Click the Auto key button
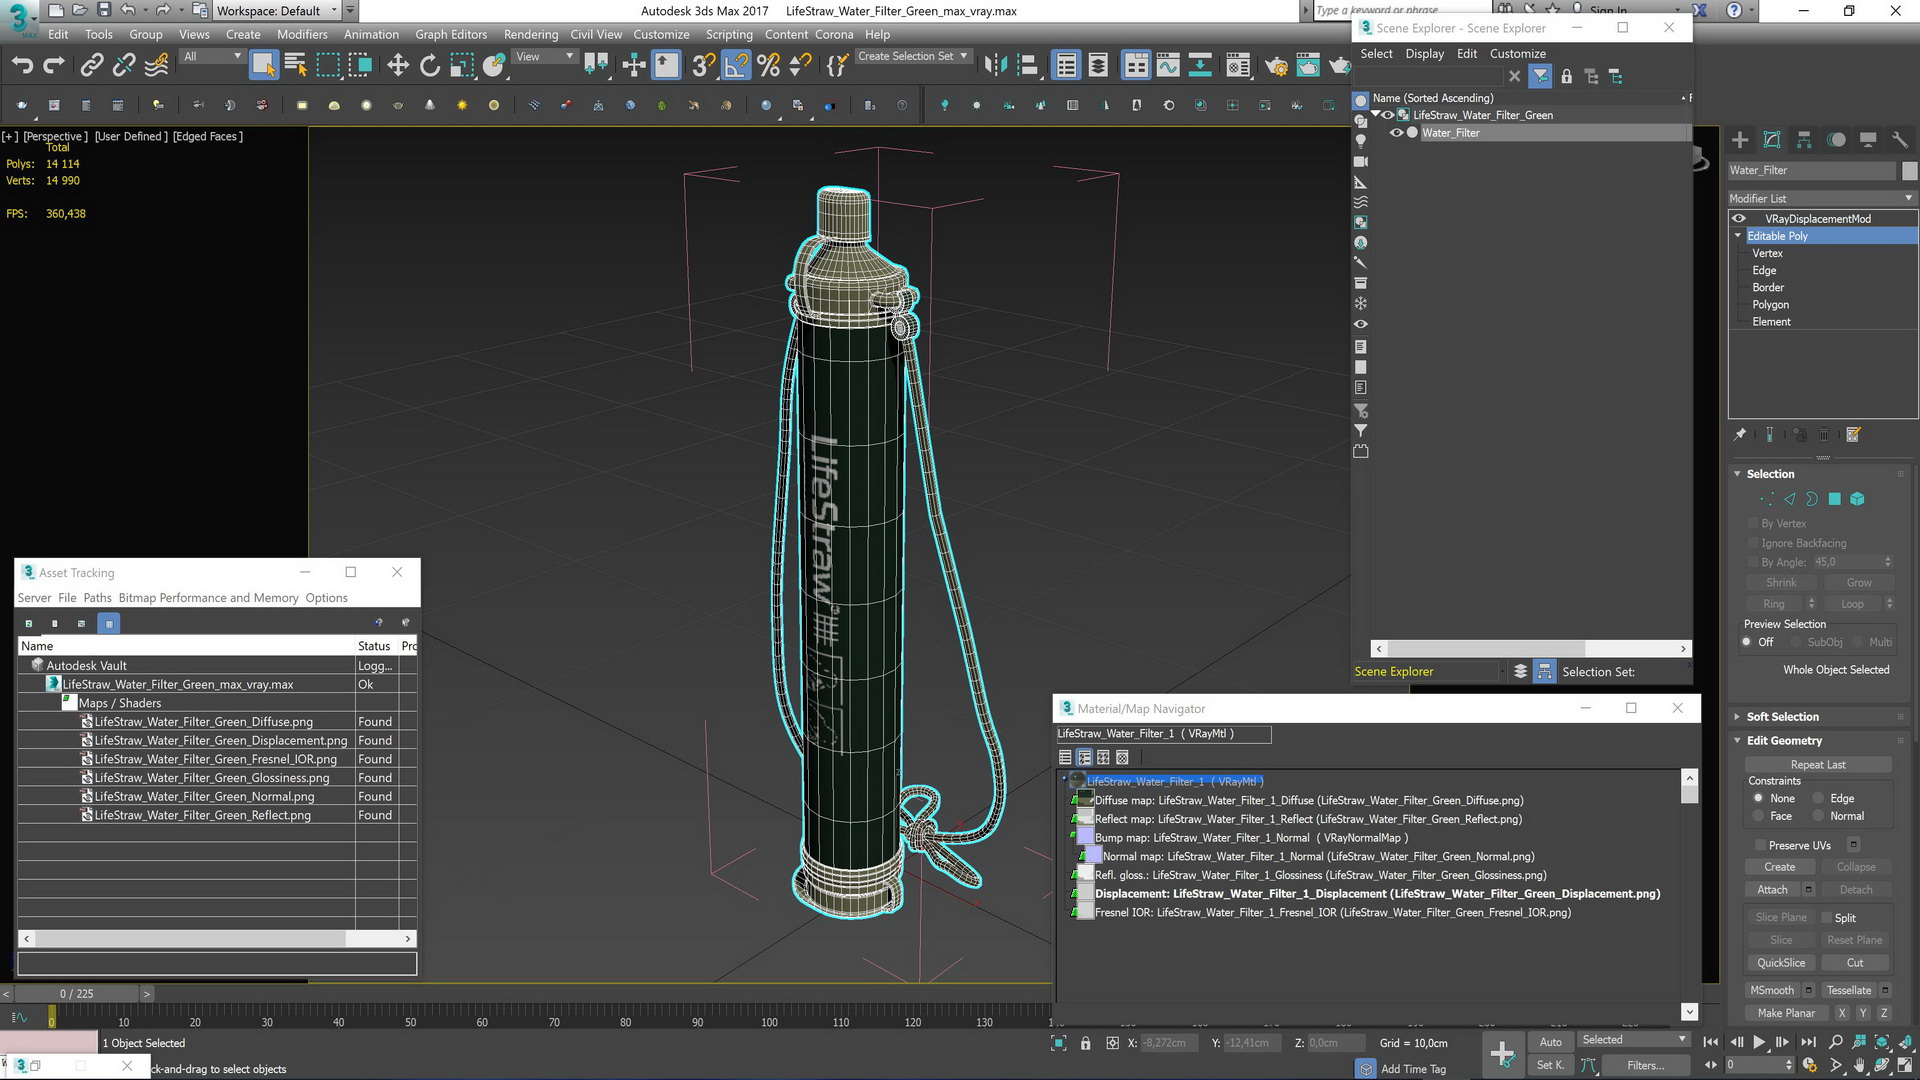1920x1080 pixels. pyautogui.click(x=1550, y=1042)
